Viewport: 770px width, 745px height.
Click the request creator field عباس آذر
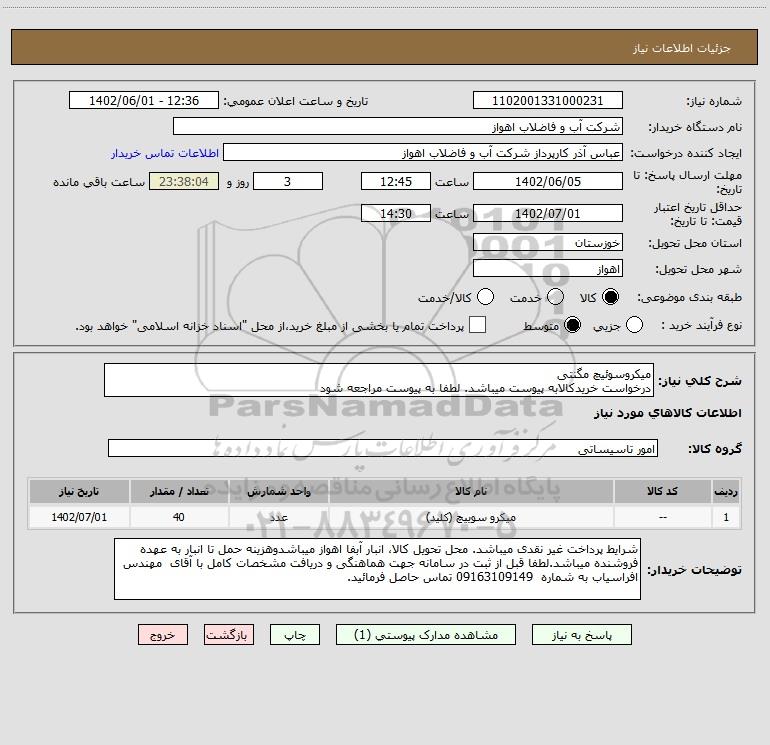(423, 153)
